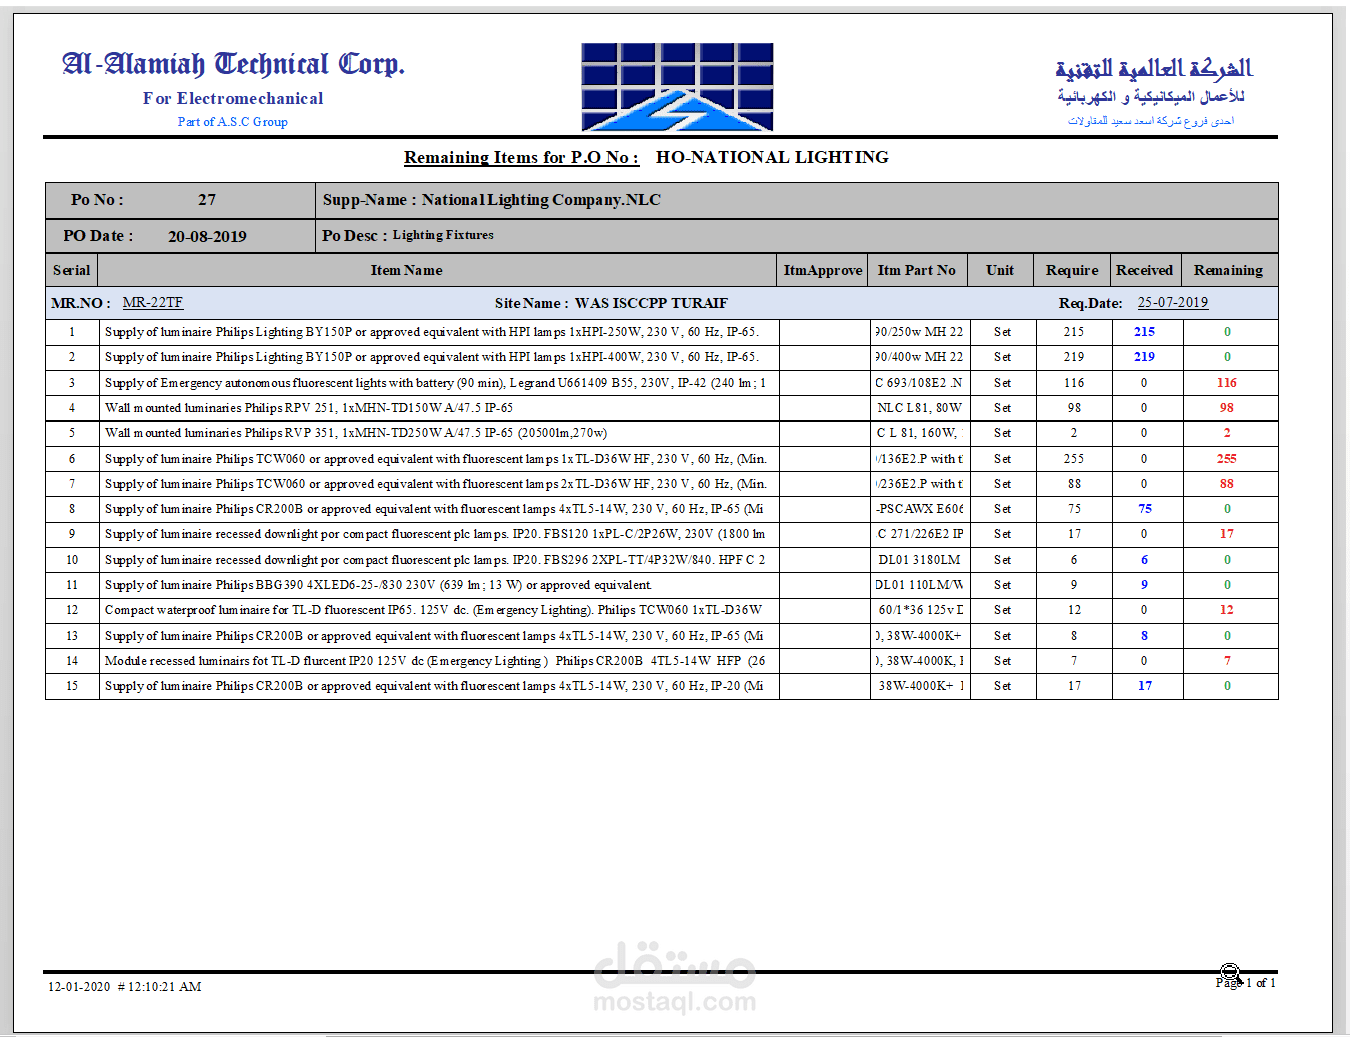Click part number 60/1*36 125v

[921, 610]
